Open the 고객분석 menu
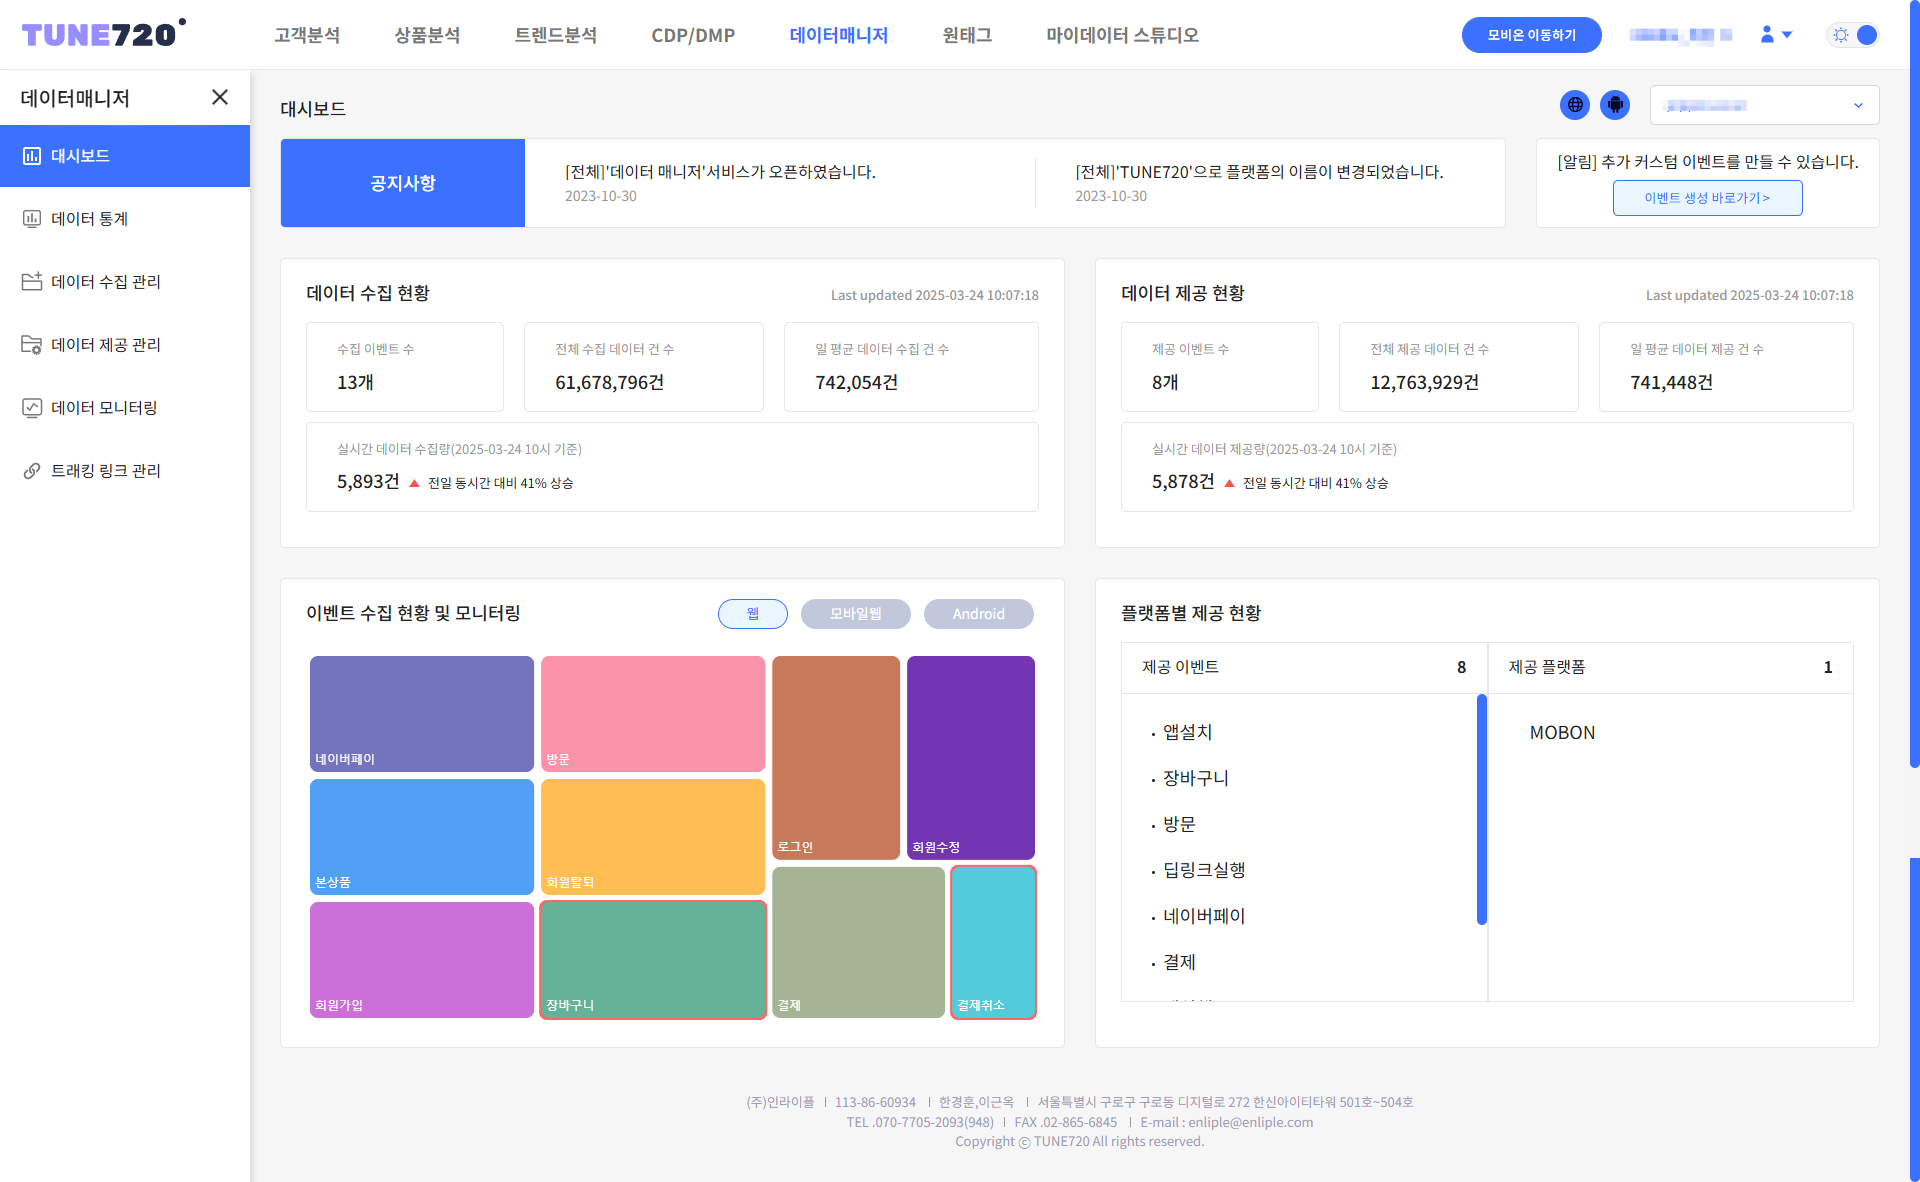The width and height of the screenshot is (1920, 1182). tap(307, 35)
